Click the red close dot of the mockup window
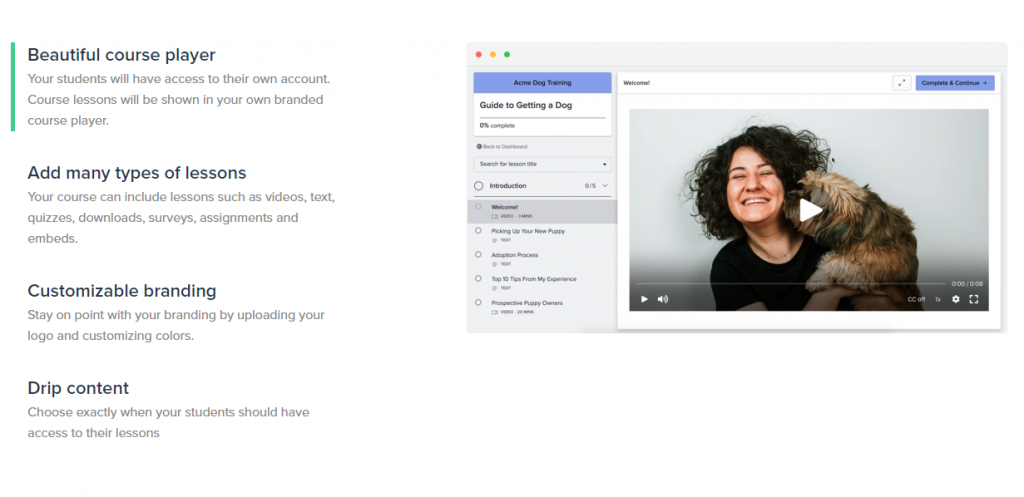Viewport: 1024px width, 497px height. point(479,55)
